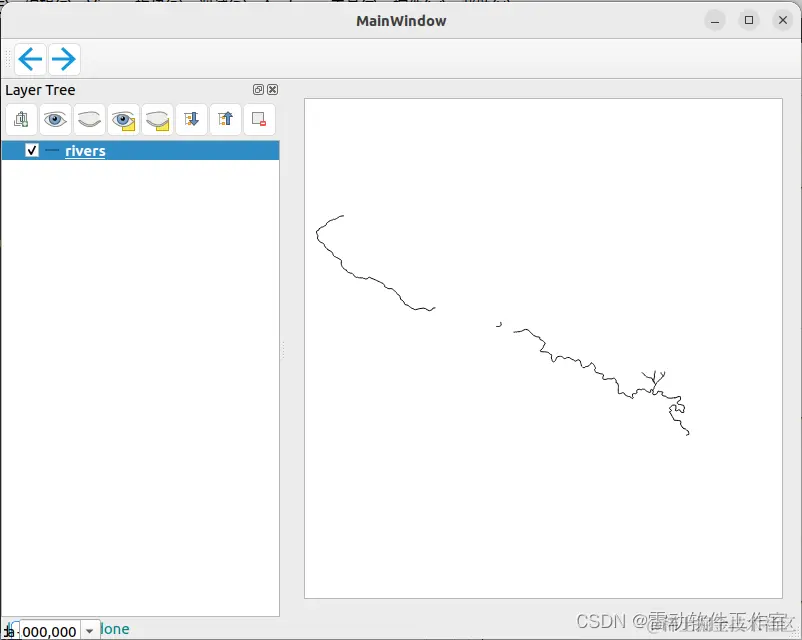Hide selected layers using the closed eye with yellow note icon
The height and width of the screenshot is (640, 802).
[158, 119]
